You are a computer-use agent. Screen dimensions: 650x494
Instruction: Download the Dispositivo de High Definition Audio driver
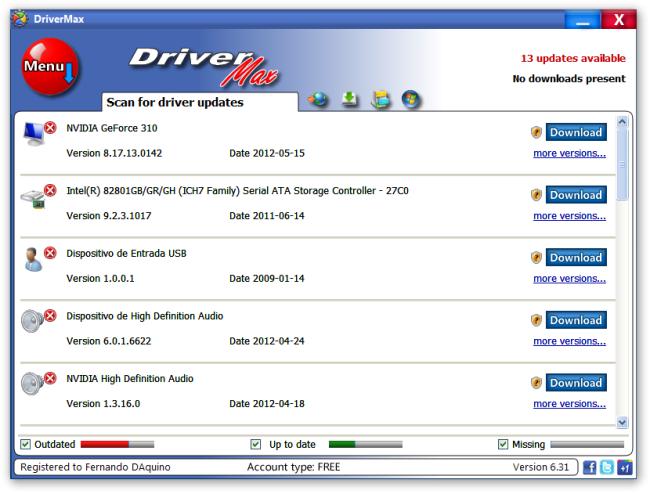point(576,320)
